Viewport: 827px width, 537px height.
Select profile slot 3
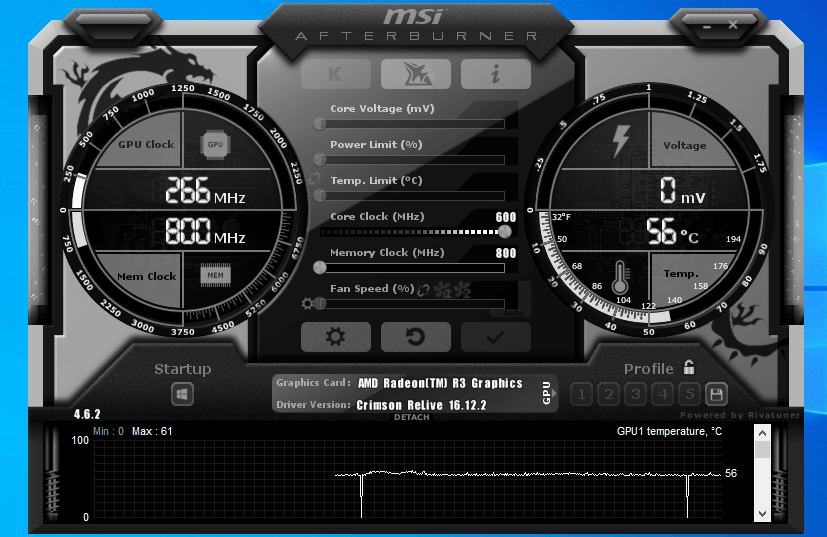point(636,394)
